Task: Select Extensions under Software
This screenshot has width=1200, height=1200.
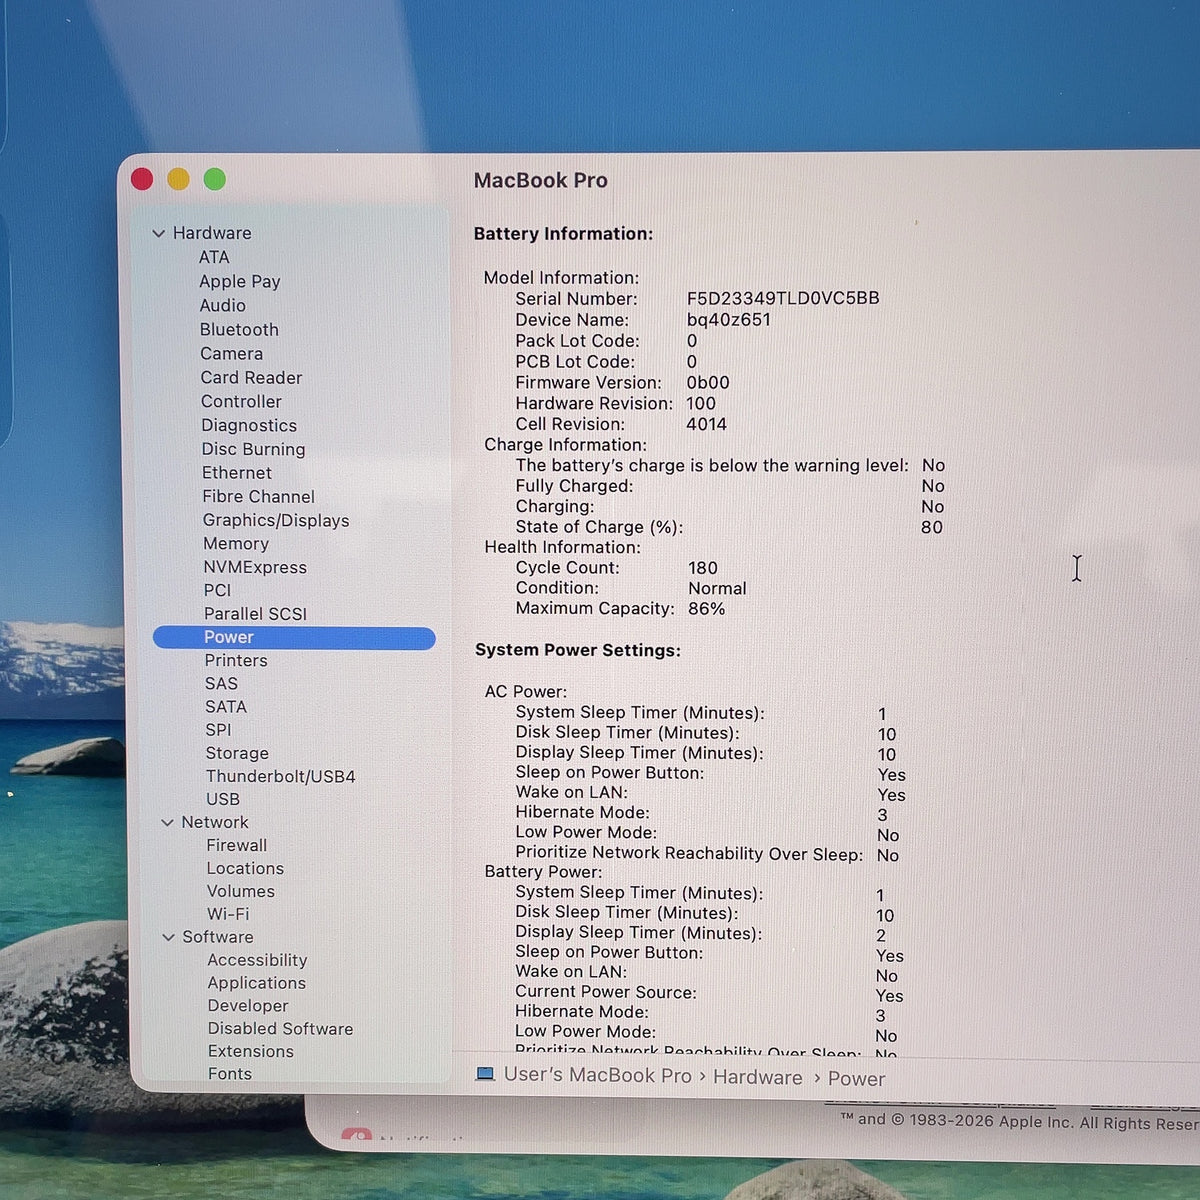Action: (x=251, y=1051)
